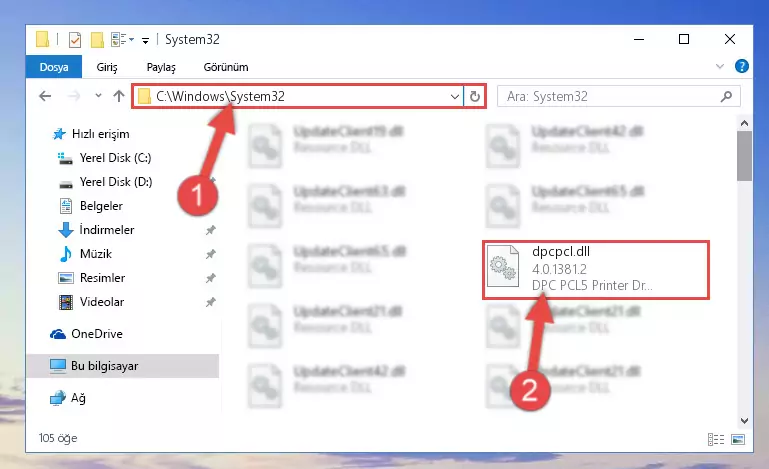Image resolution: width=769 pixels, height=469 pixels.
Task: Click the Properties checkmark quick access icon
Action: [75, 40]
